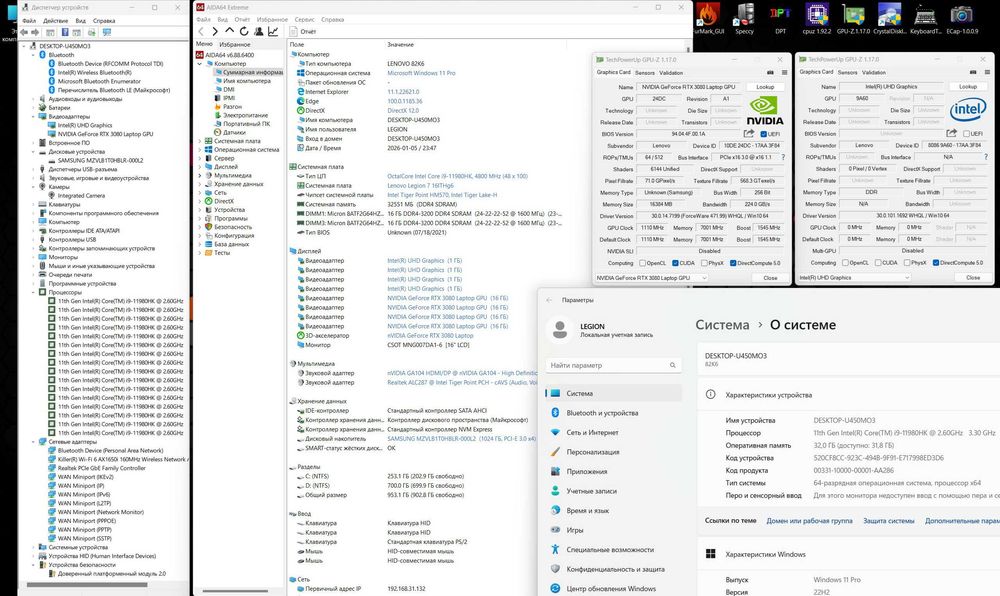Viewport: 1000px width, 596px height.
Task: Switch to Избранное tab in AIDA64 panel
Action: pyautogui.click(x=235, y=45)
